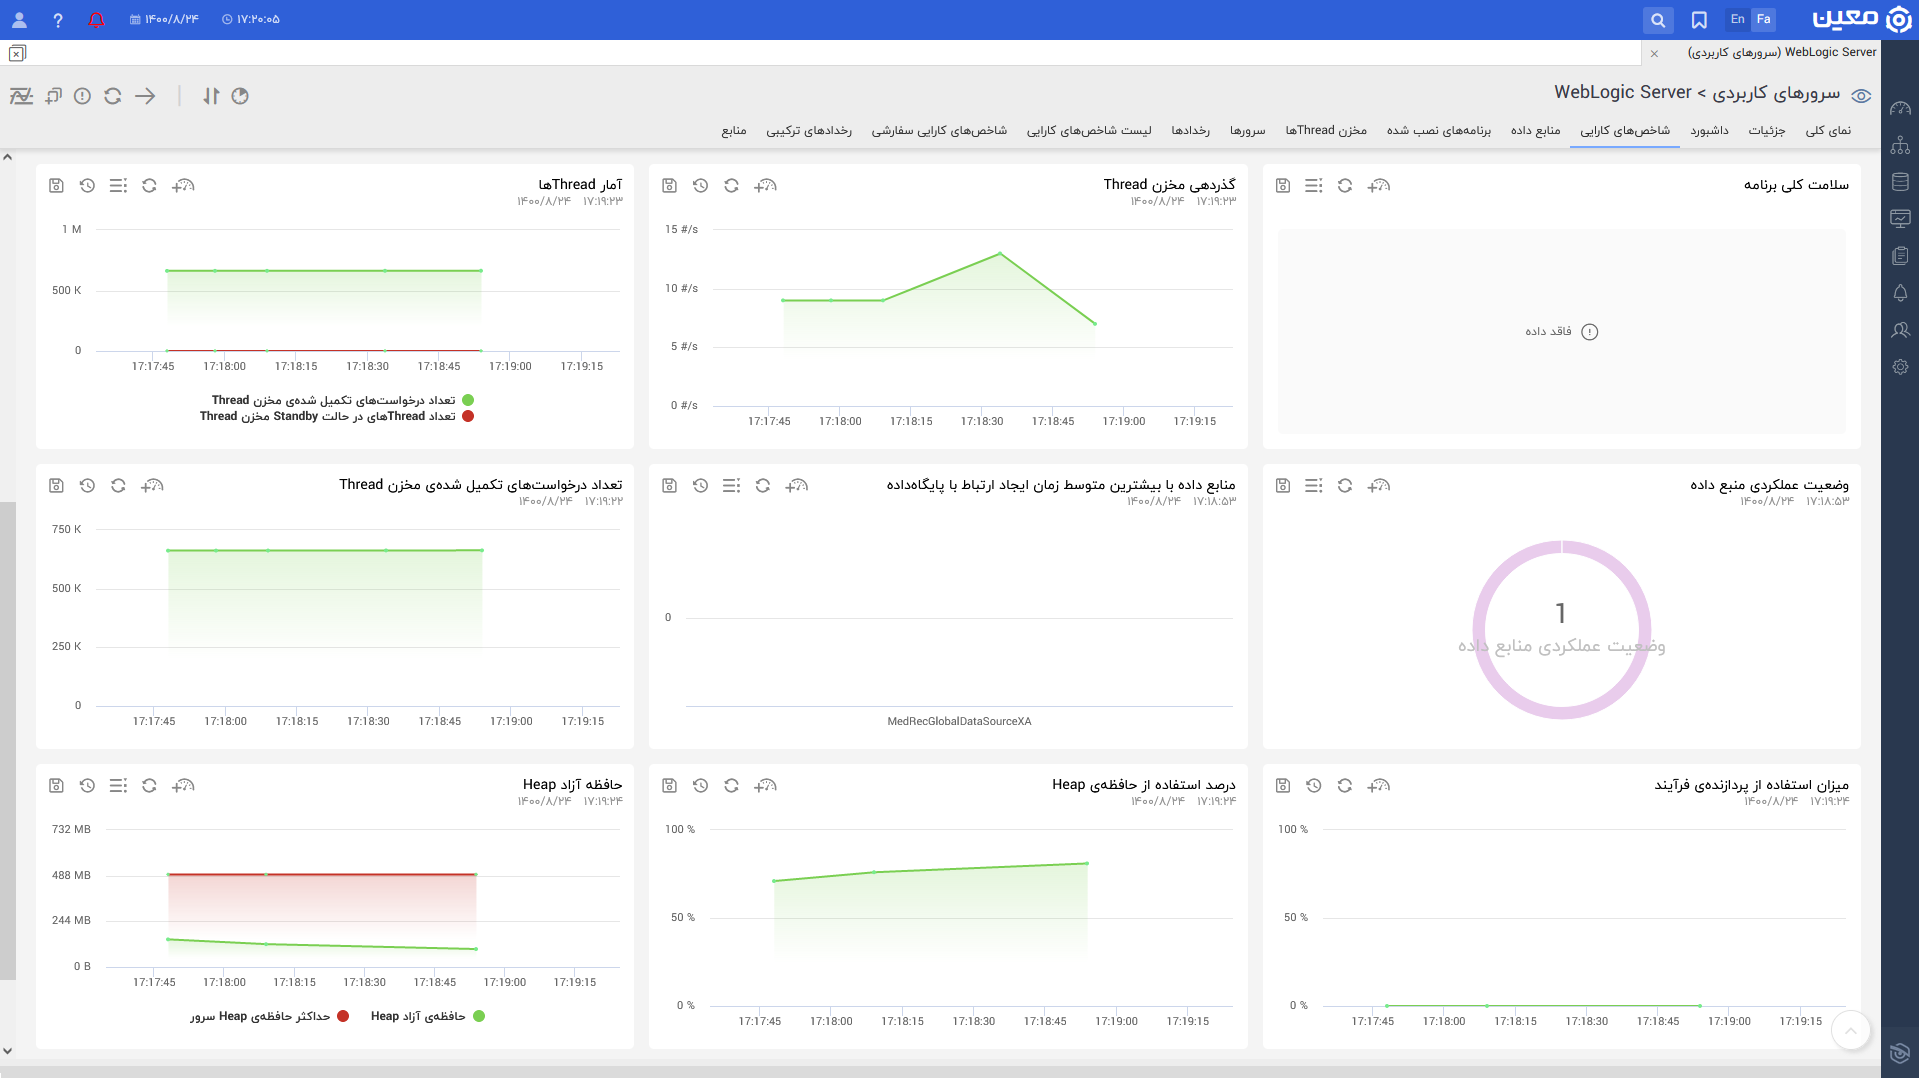
Task: Open the لیست شاخص‌های کارایی tab
Action: pyautogui.click(x=1089, y=131)
